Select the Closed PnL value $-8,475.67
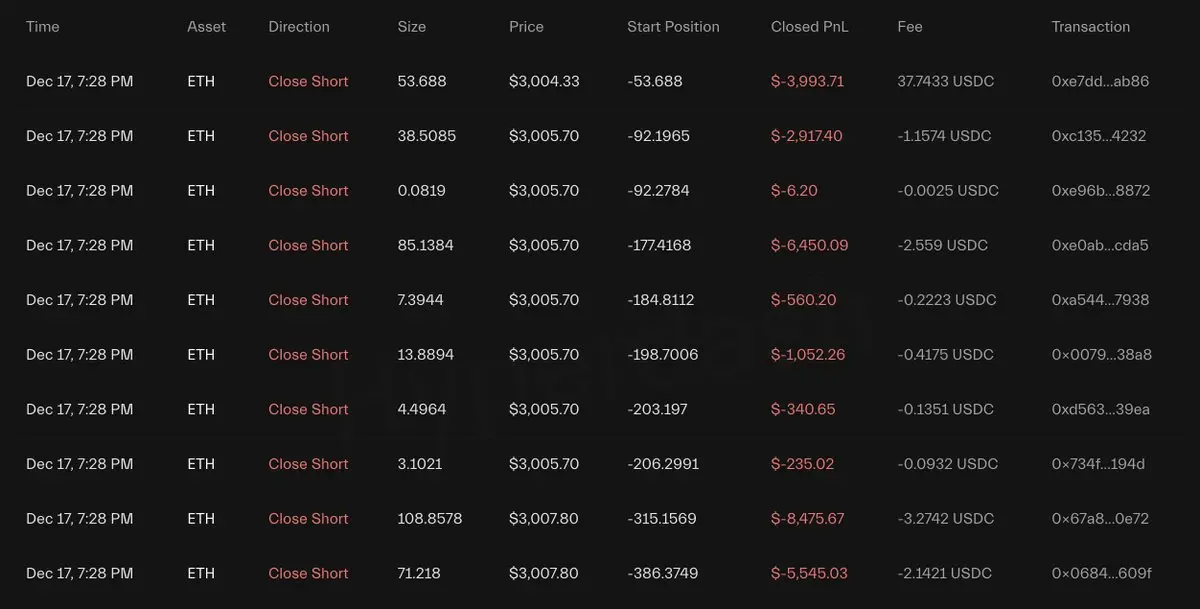Screen dimensions: 1200x609 click(x=808, y=518)
